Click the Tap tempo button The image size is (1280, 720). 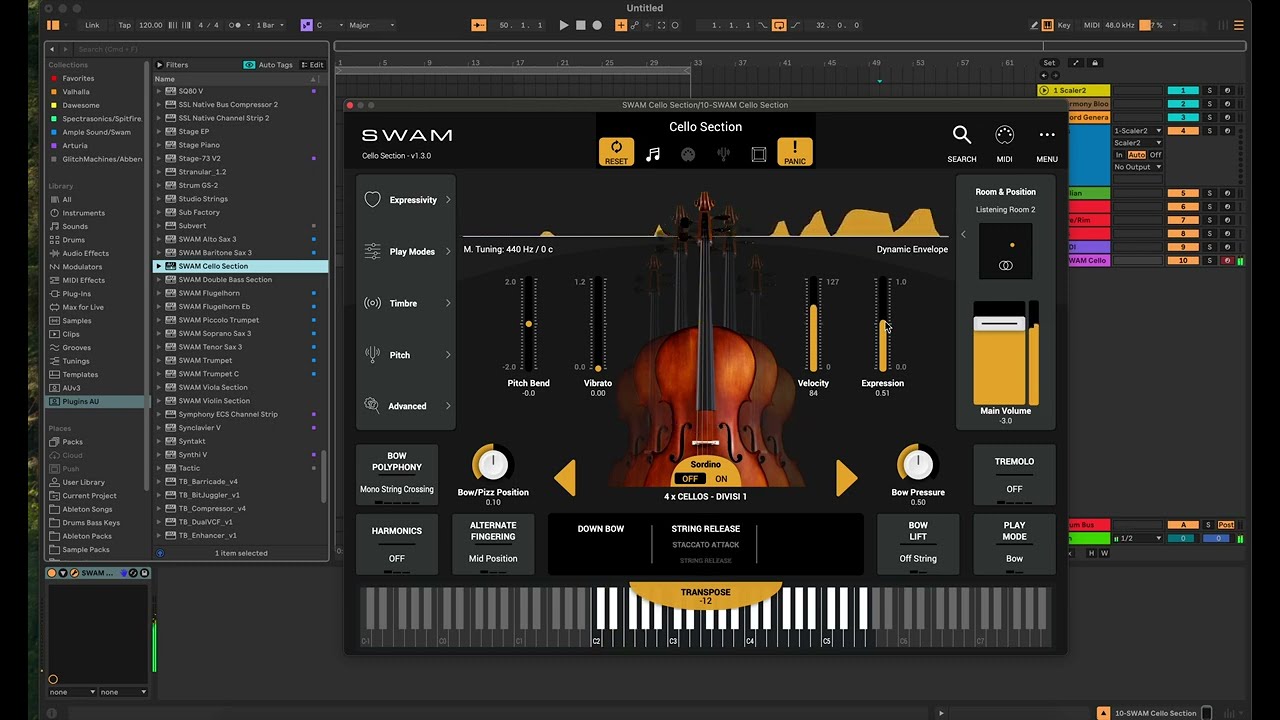click(x=125, y=25)
